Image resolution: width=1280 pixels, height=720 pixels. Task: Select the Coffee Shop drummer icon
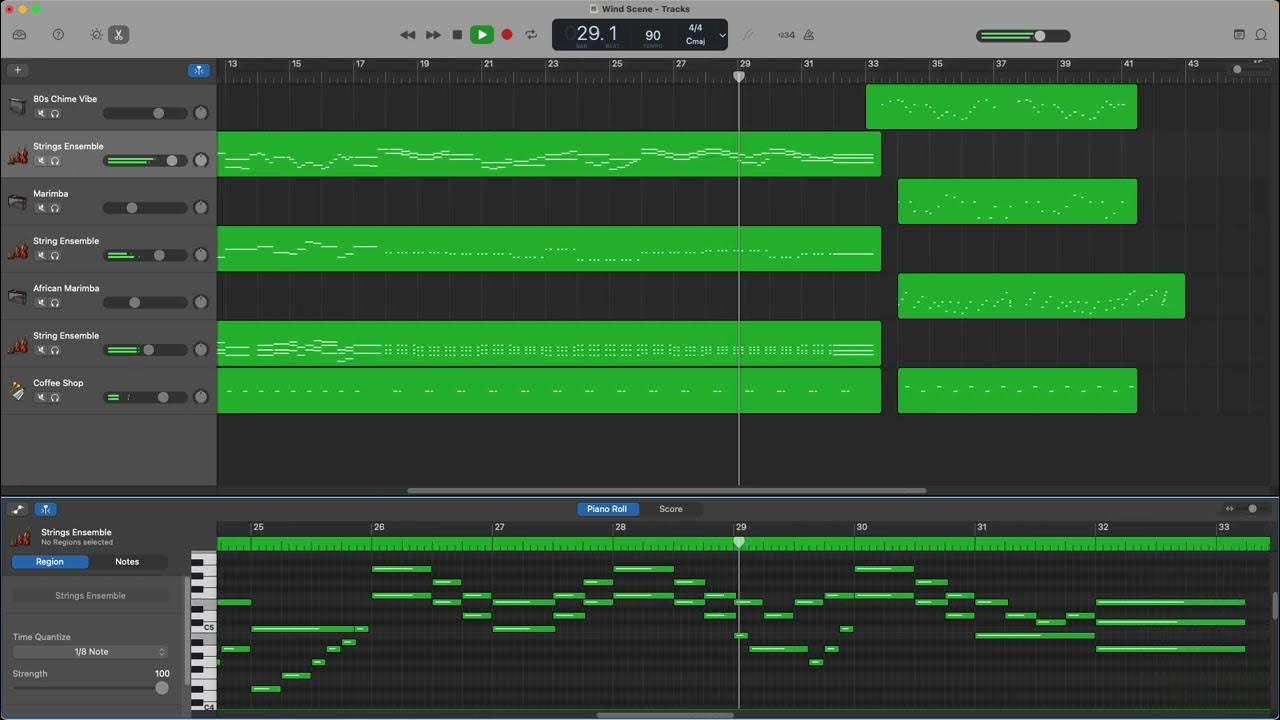tap(16, 390)
